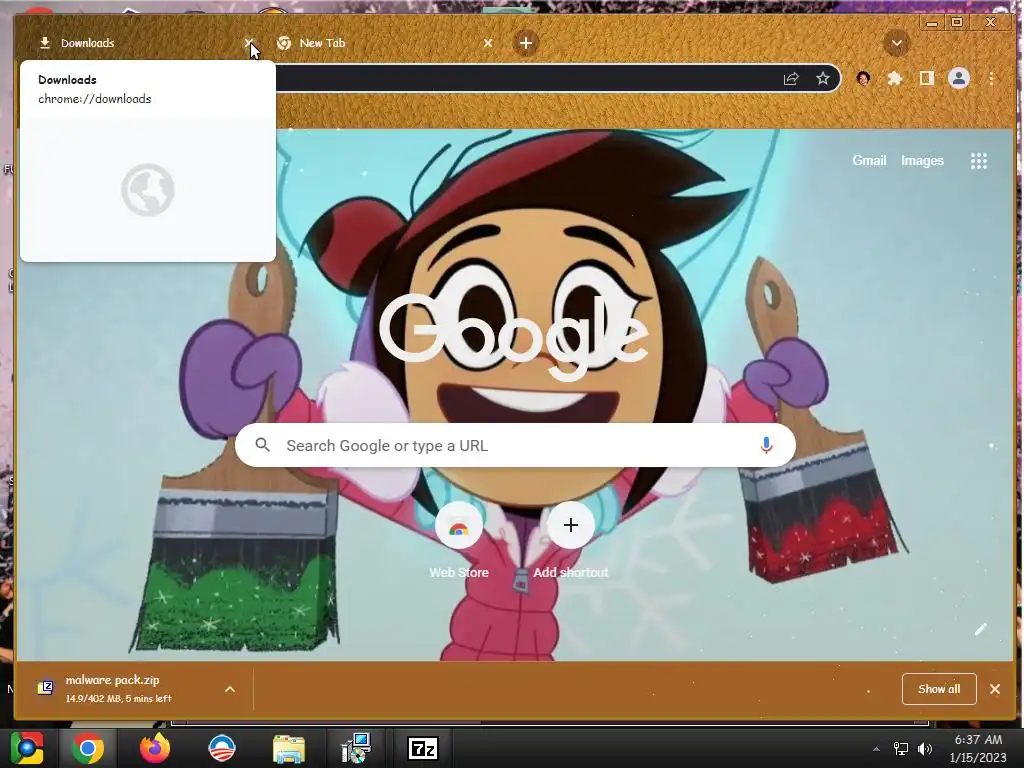The height and width of the screenshot is (768, 1024).
Task: Click the network tray icon
Action: 901,749
